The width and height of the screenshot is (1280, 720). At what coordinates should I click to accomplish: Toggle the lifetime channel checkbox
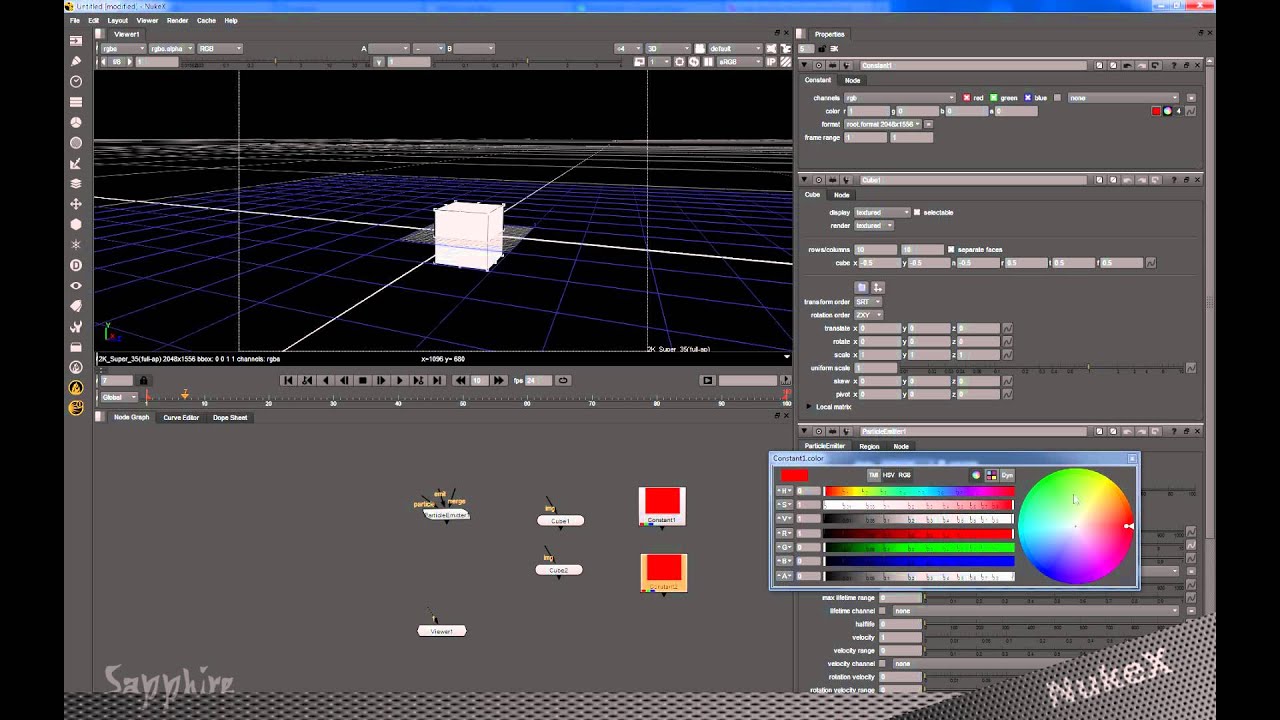click(883, 610)
